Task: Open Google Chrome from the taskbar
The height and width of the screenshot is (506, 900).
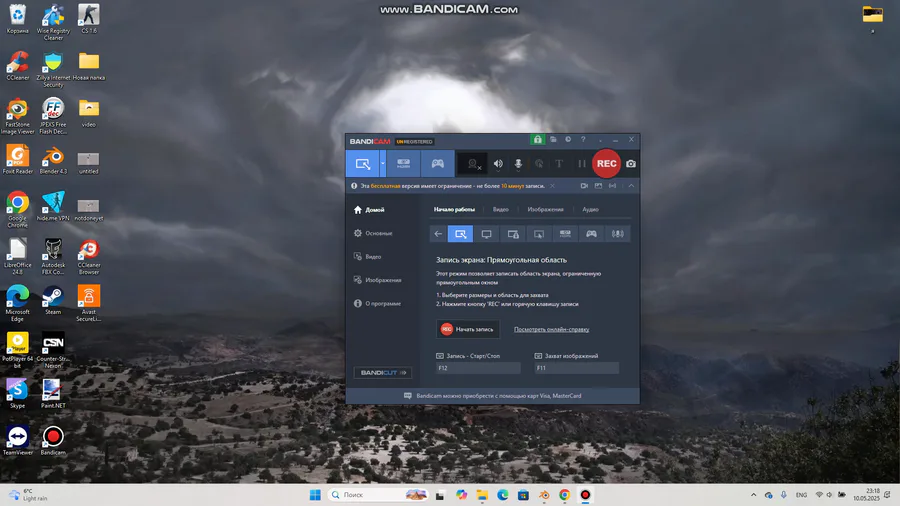Action: tap(564, 495)
